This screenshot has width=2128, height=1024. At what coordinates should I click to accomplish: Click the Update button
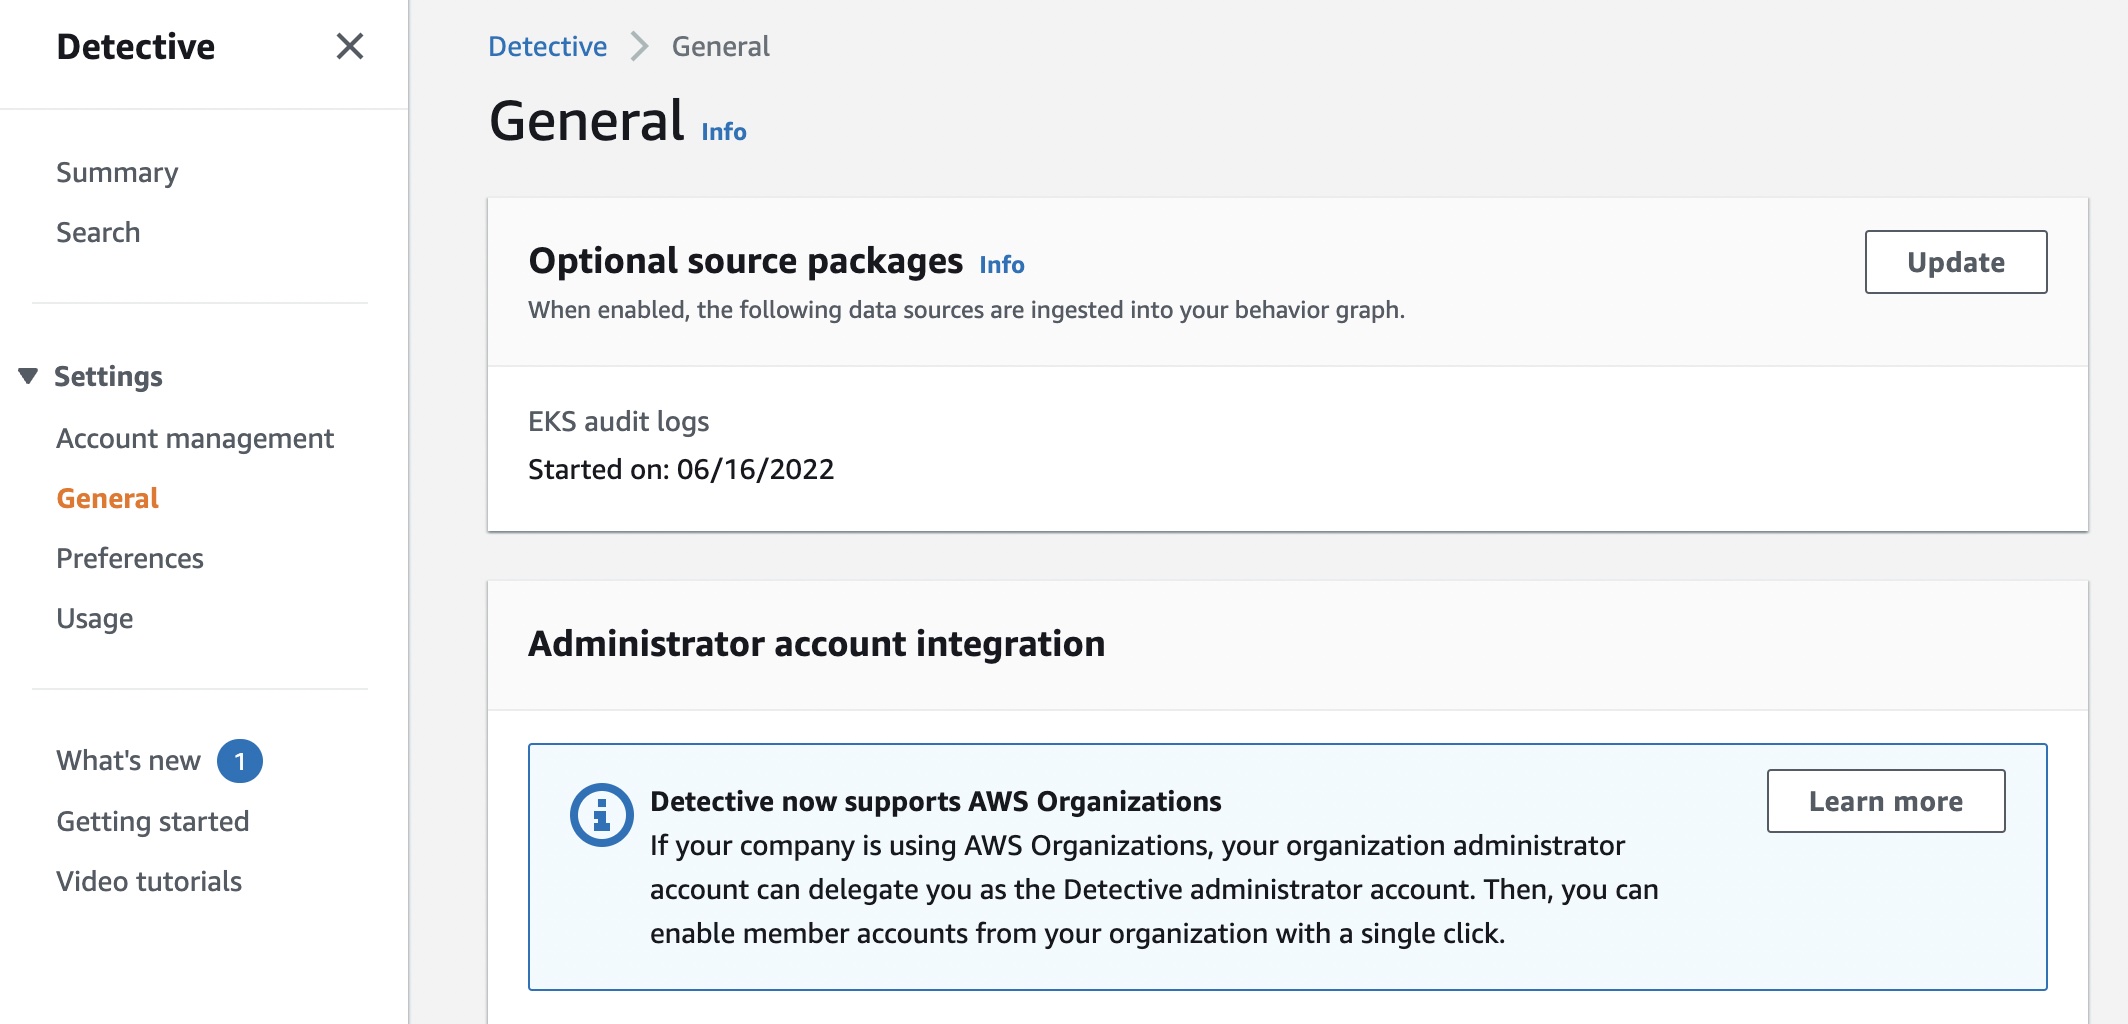click(1955, 262)
